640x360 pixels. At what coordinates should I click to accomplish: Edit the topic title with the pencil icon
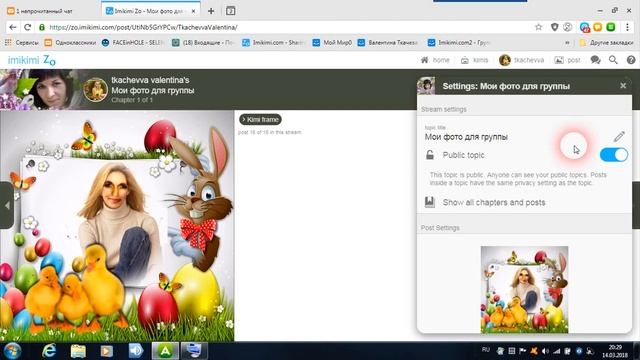point(619,136)
